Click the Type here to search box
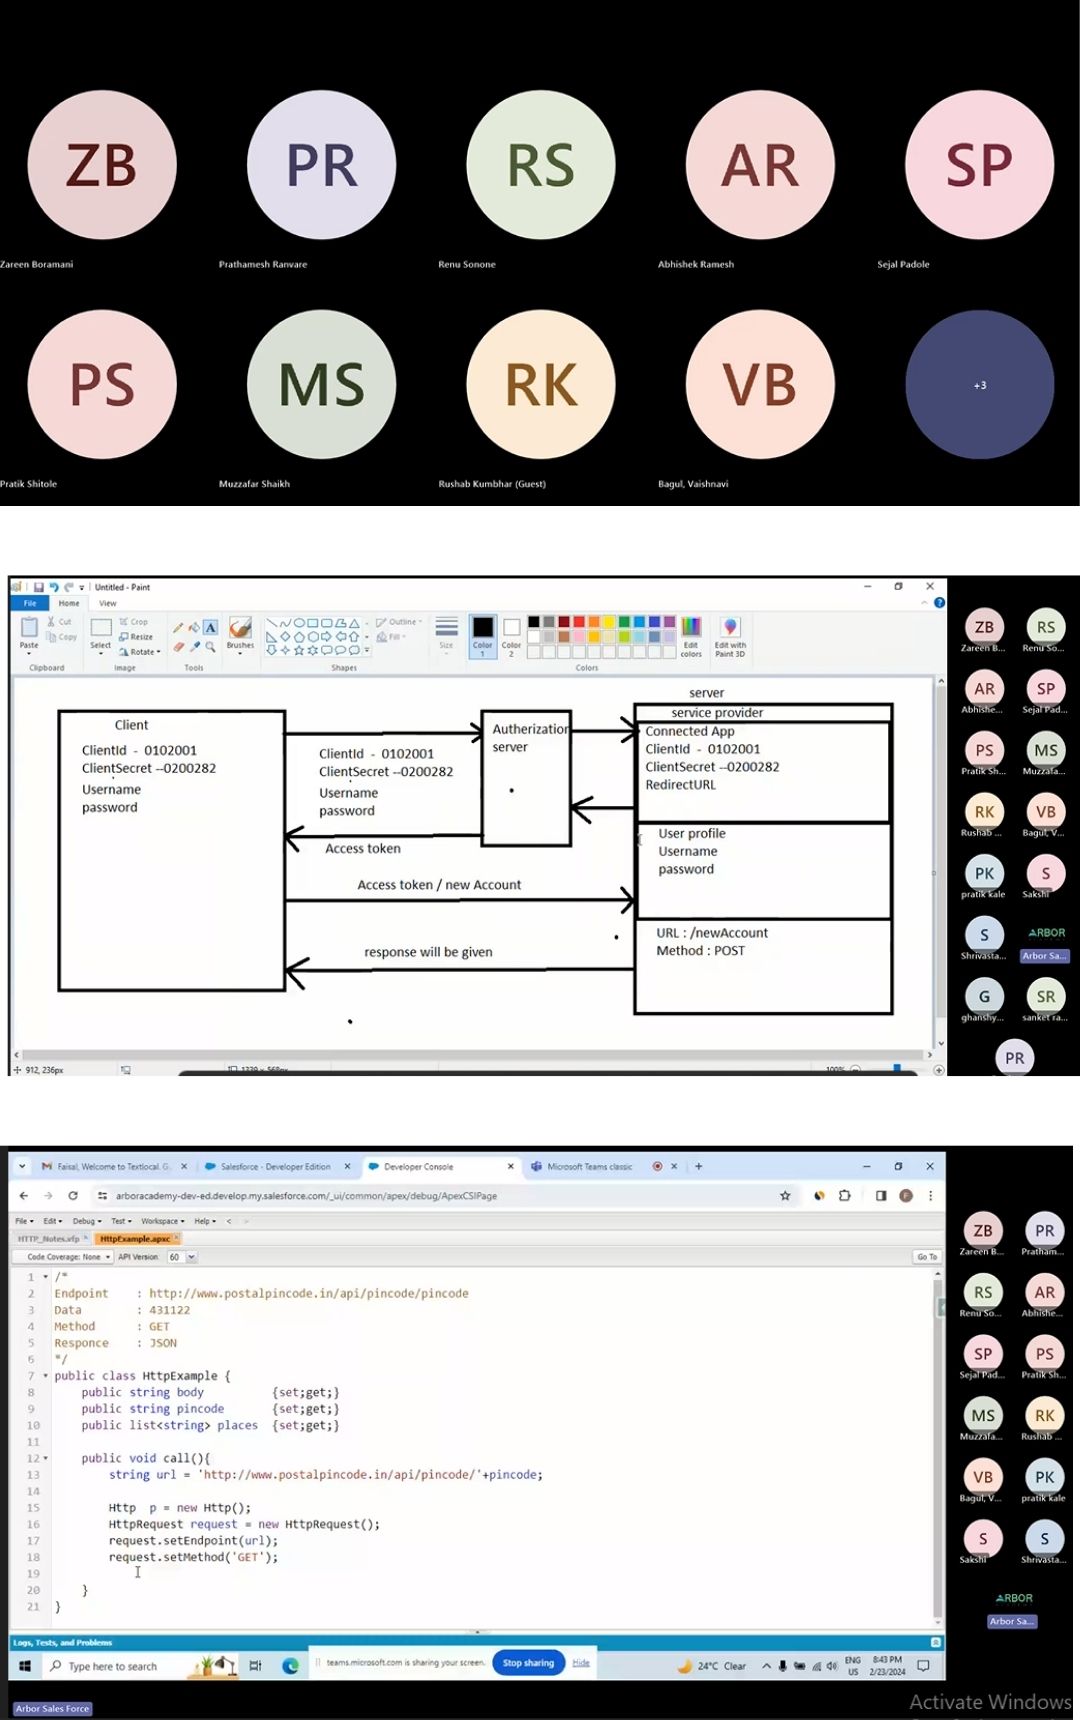The image size is (1080, 1720). pos(112,1666)
